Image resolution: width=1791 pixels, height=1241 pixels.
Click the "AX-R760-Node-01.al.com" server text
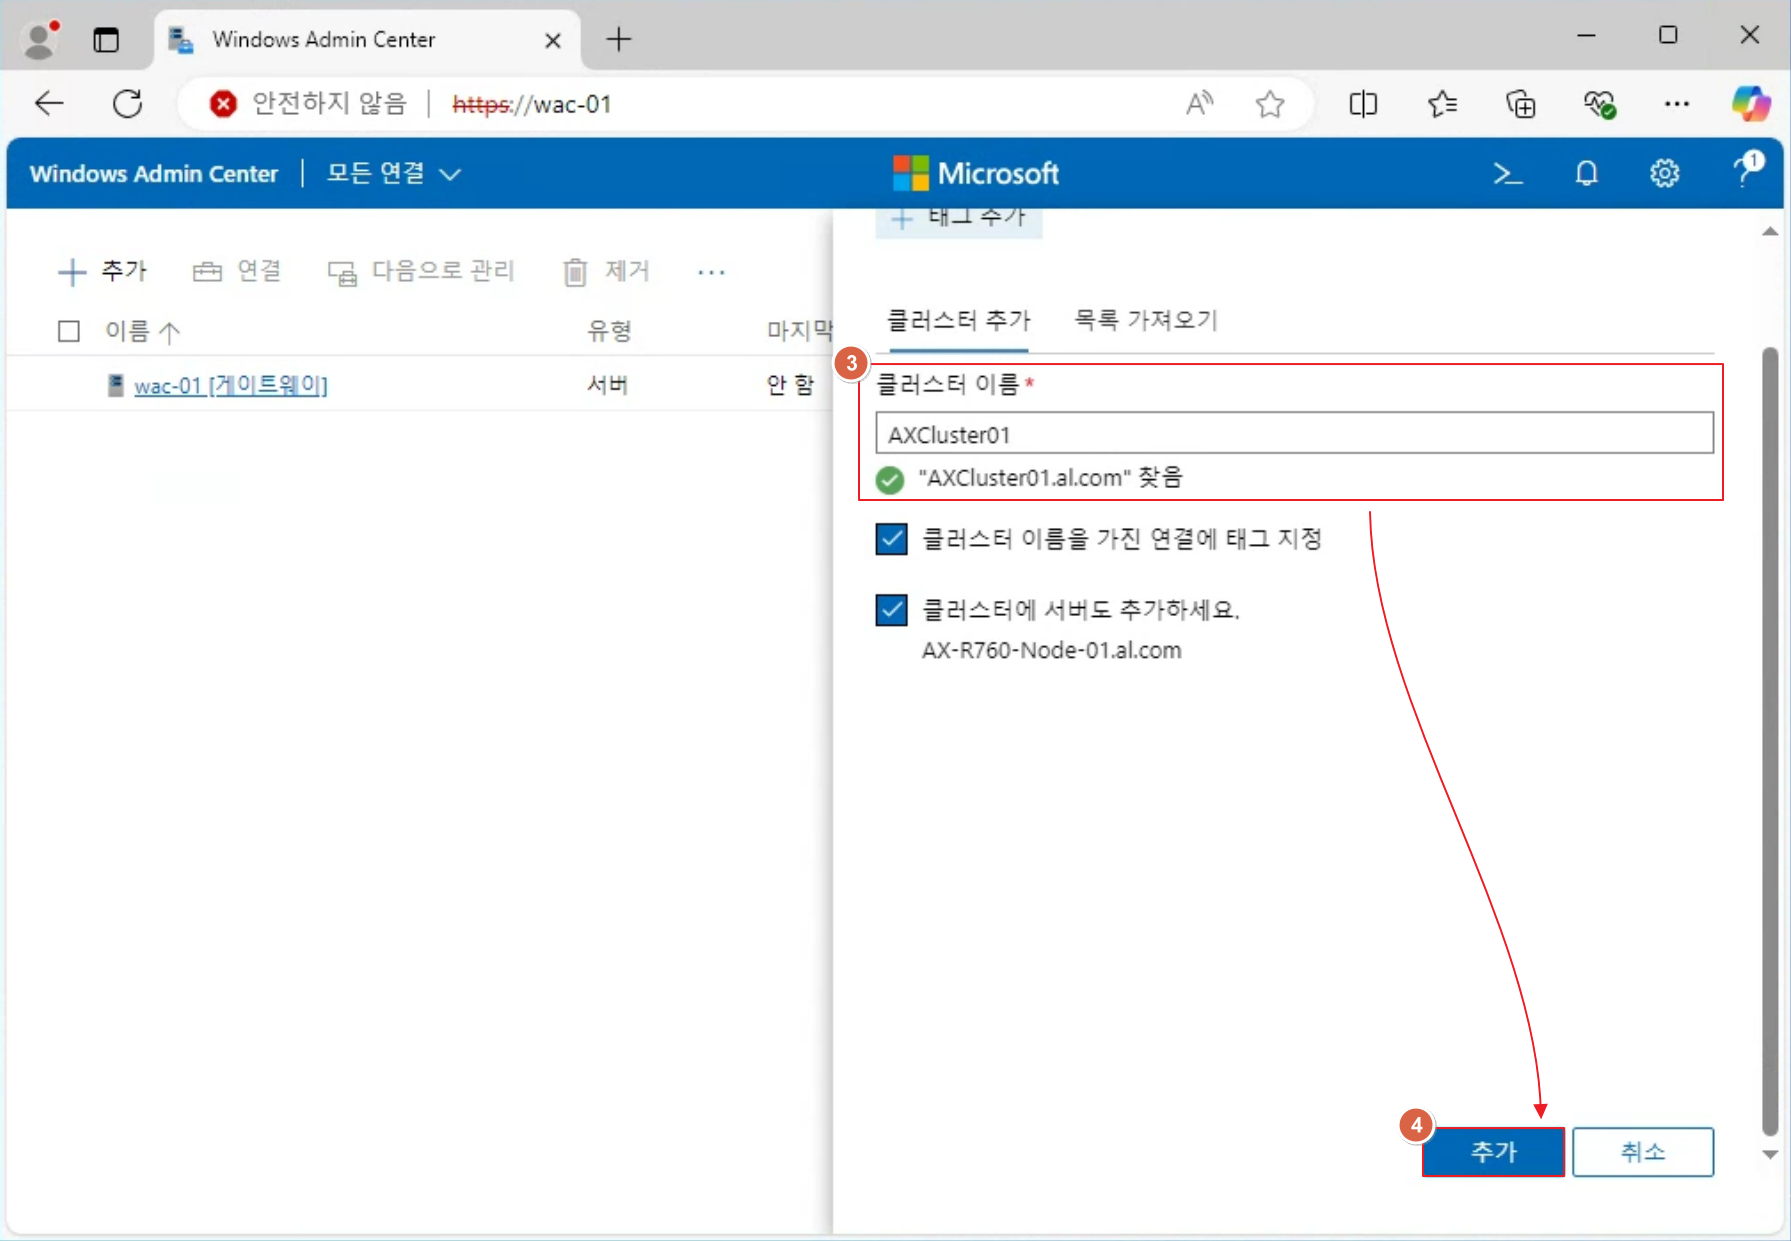1051,650
